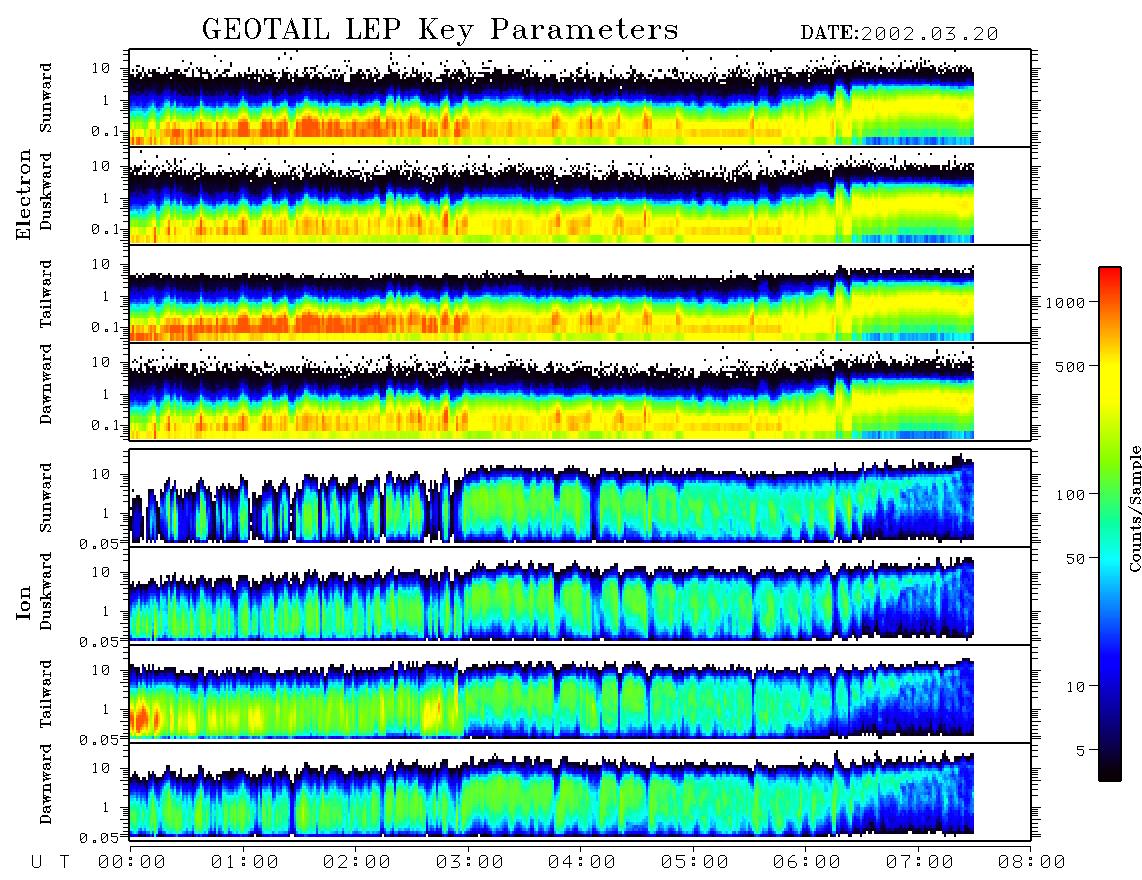Screen dimensions: 1142x880
Task: Click the 05:00 time tick label
Action: pyautogui.click(x=695, y=862)
